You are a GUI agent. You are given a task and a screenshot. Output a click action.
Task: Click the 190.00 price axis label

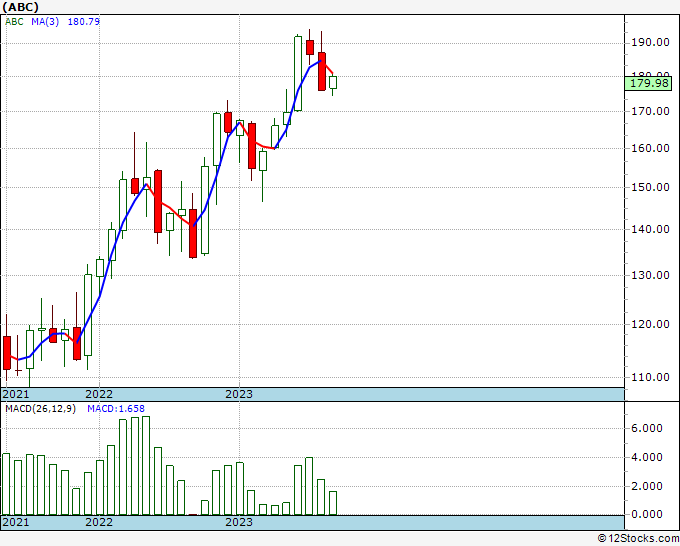pos(650,43)
